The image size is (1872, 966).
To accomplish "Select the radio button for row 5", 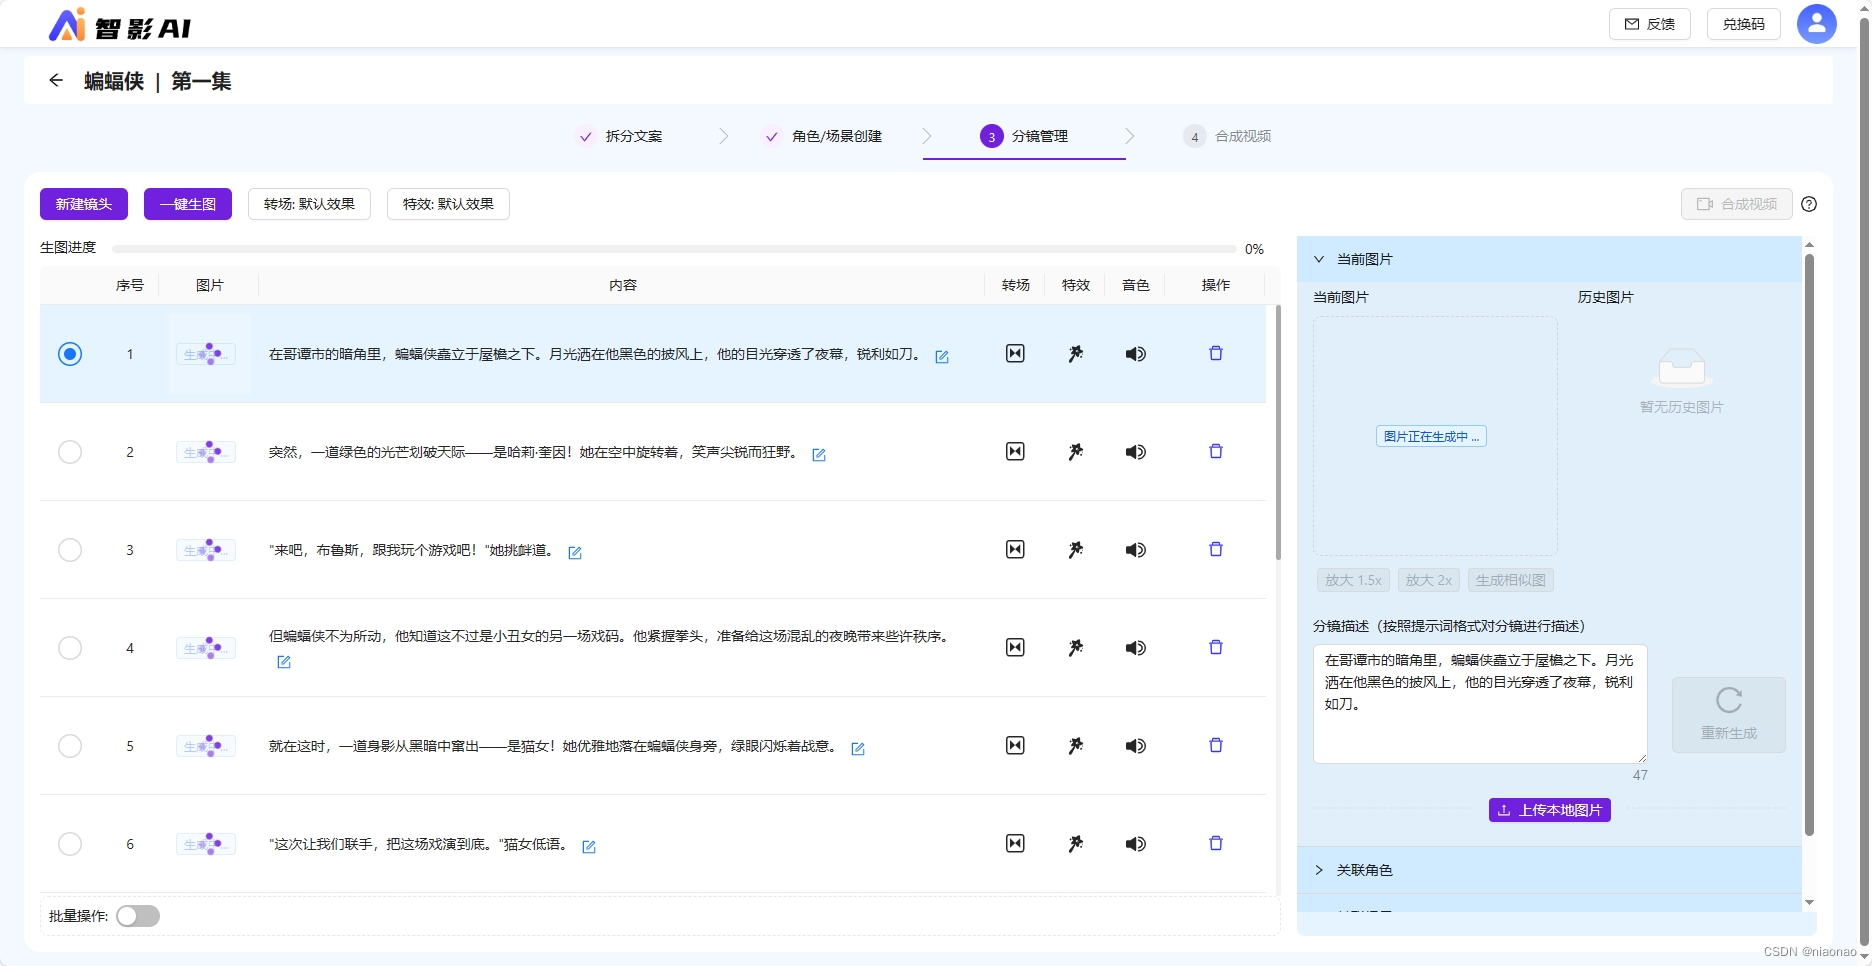I will 70,745.
